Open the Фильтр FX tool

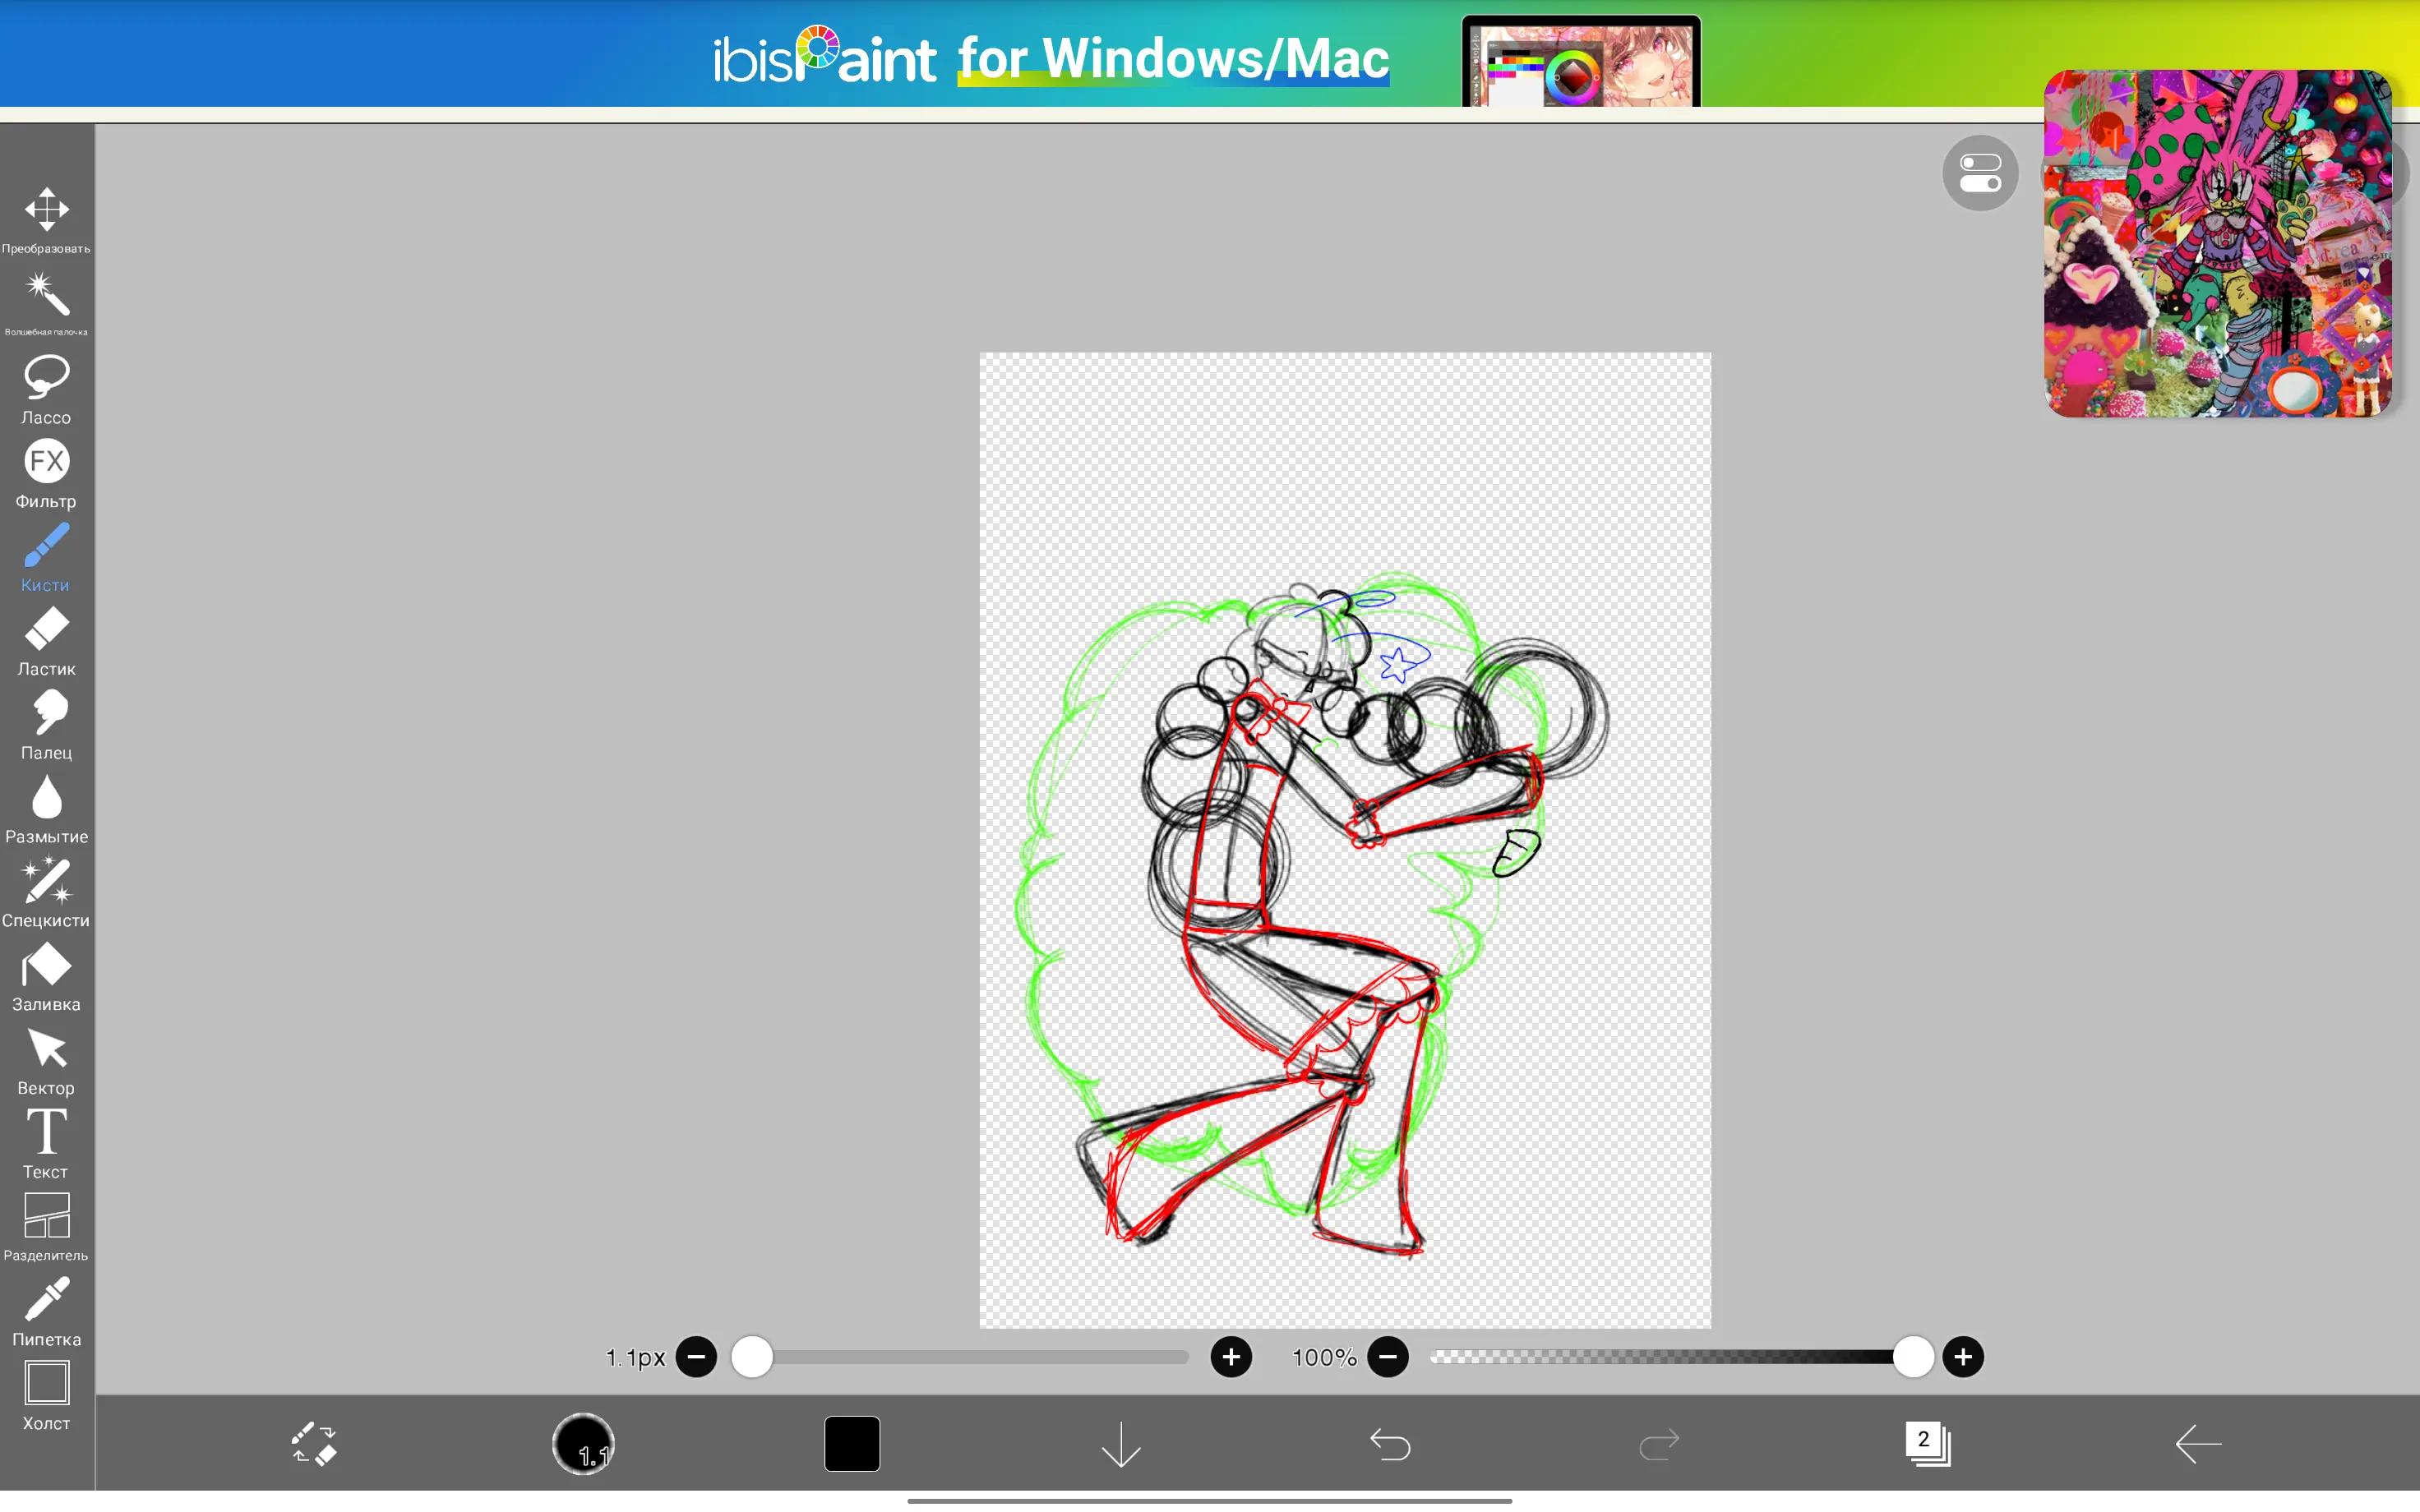[x=46, y=472]
